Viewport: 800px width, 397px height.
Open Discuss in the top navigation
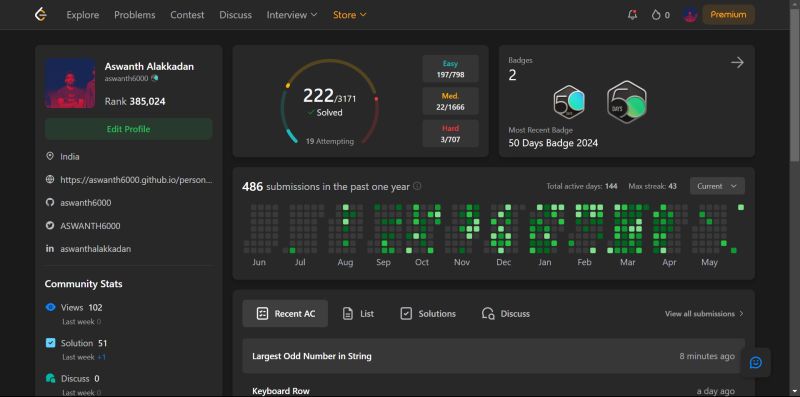pos(235,15)
